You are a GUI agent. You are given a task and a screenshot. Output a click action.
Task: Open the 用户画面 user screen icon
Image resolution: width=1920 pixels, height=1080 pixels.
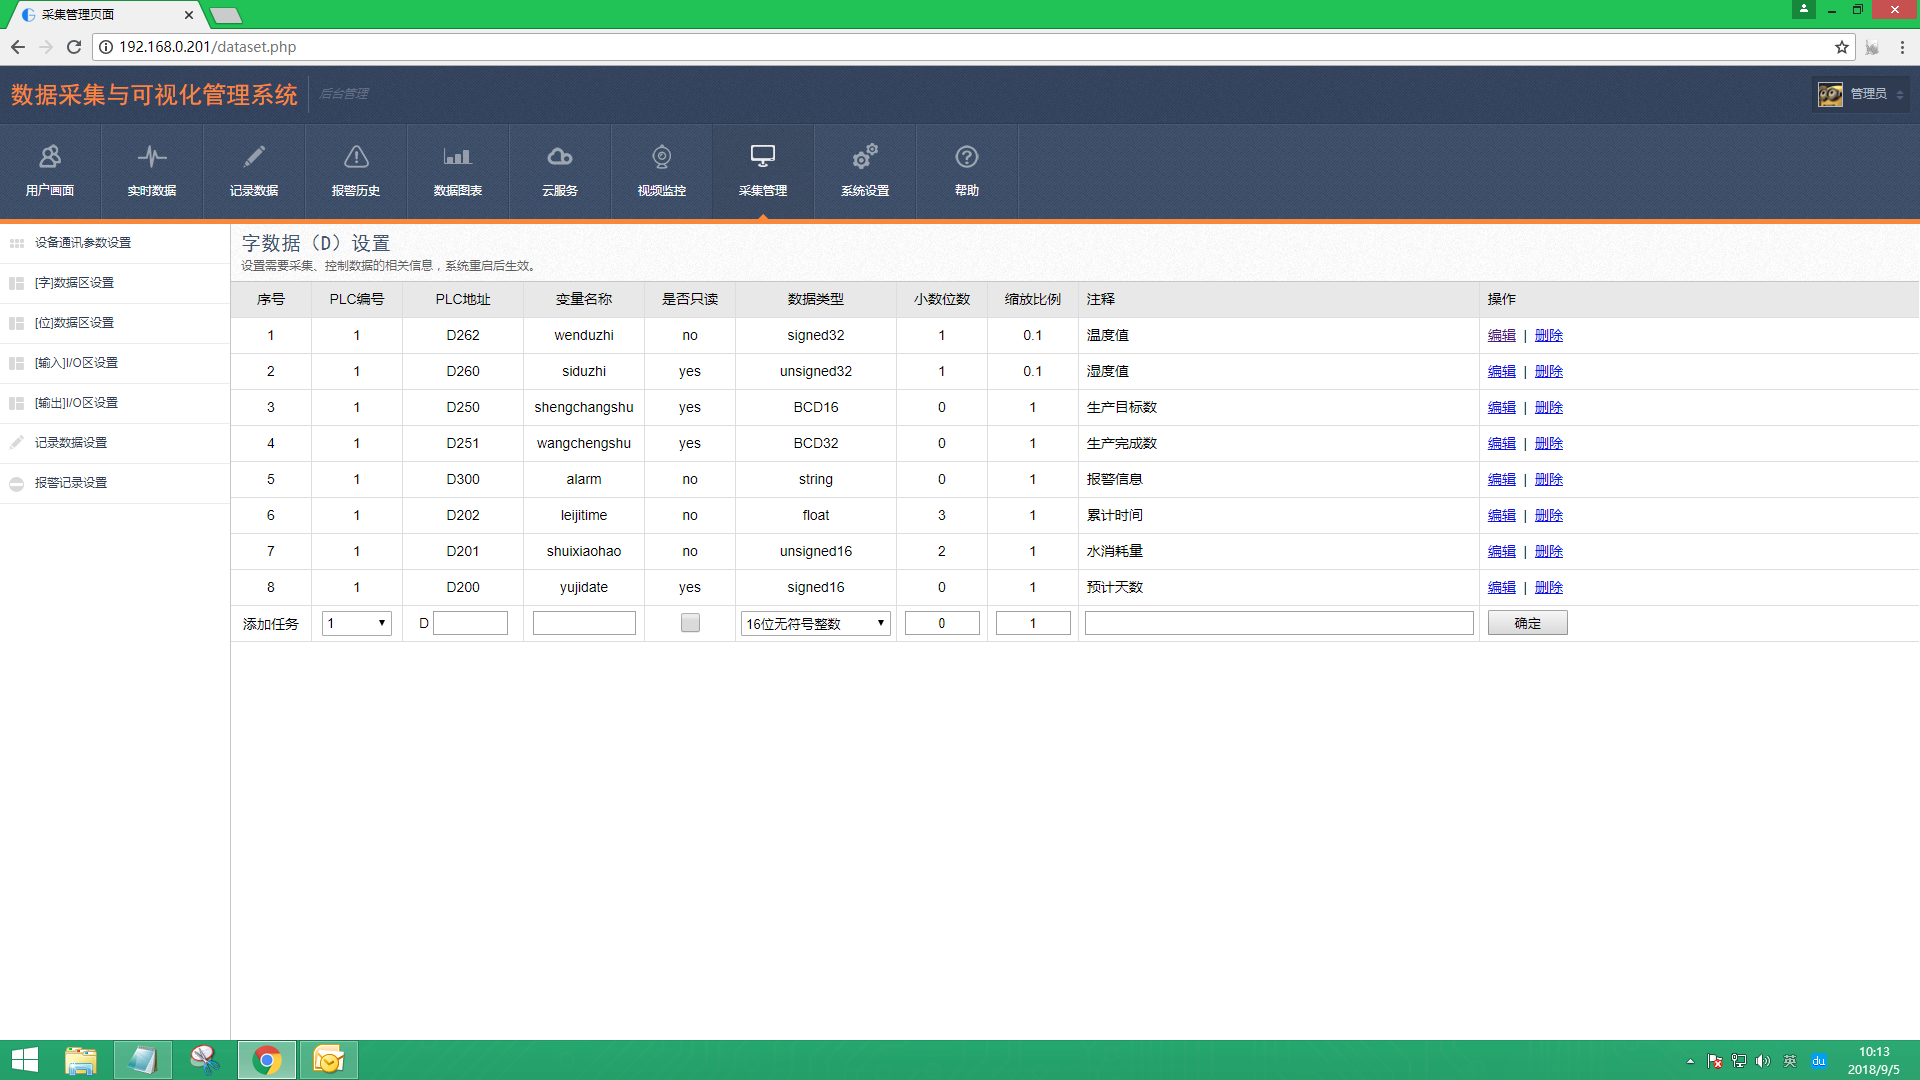(x=50, y=157)
